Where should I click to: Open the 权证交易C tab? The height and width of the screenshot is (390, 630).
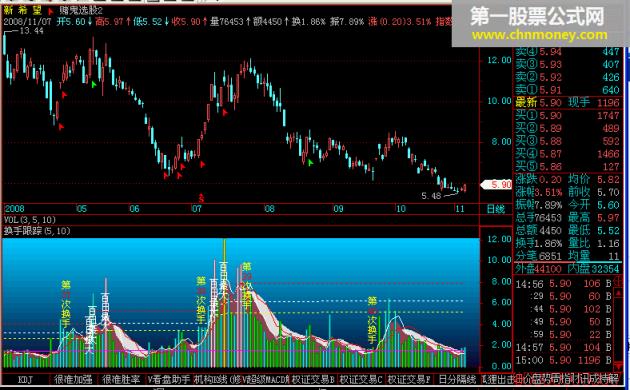(361, 379)
